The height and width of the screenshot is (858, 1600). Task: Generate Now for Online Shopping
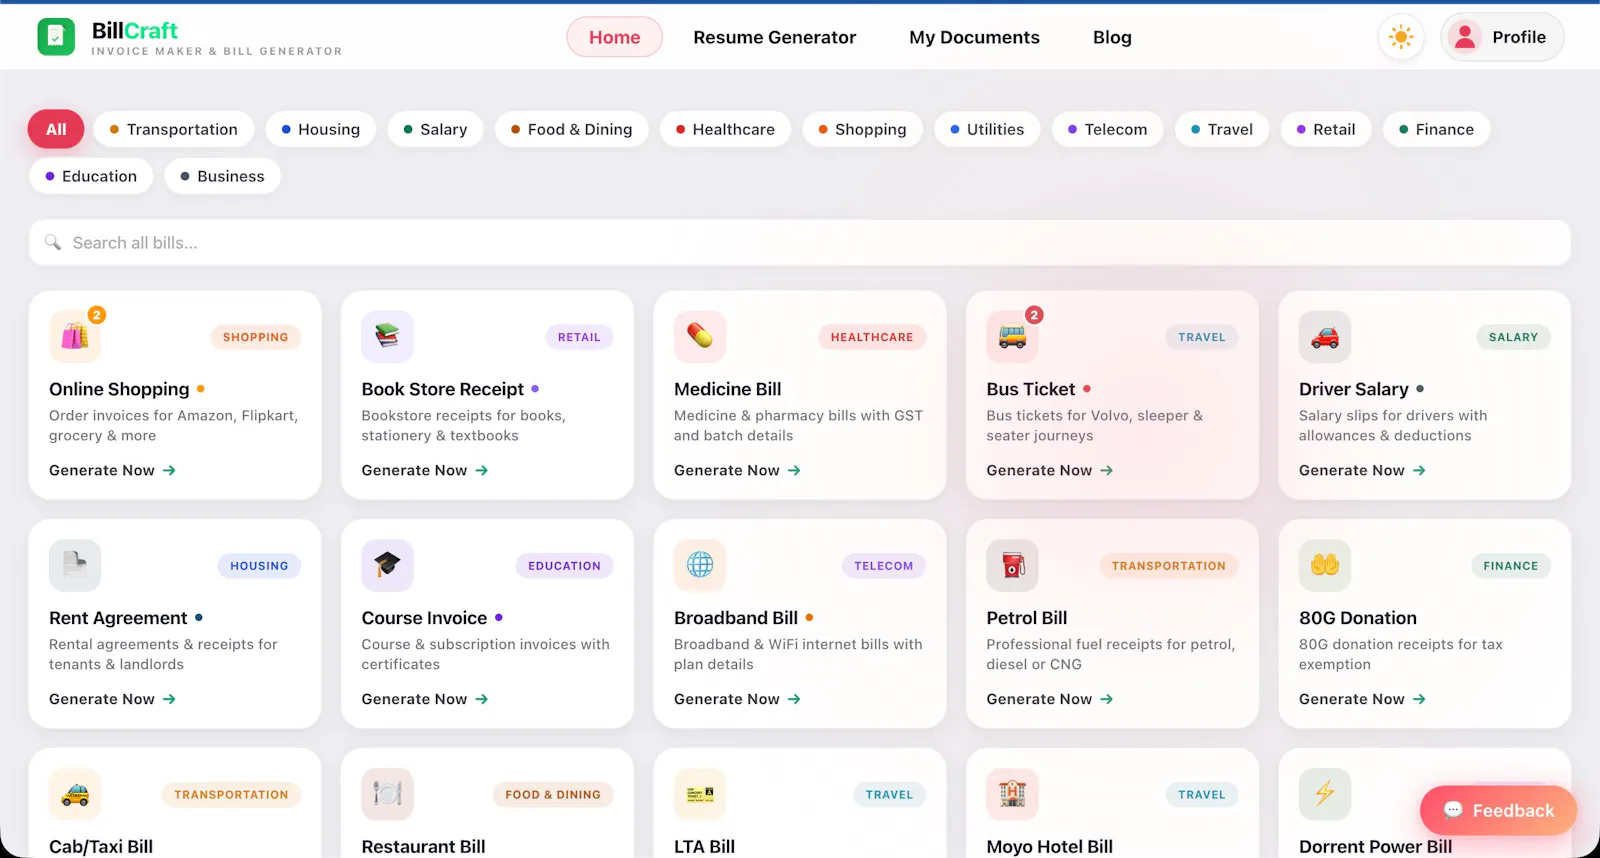pos(112,470)
